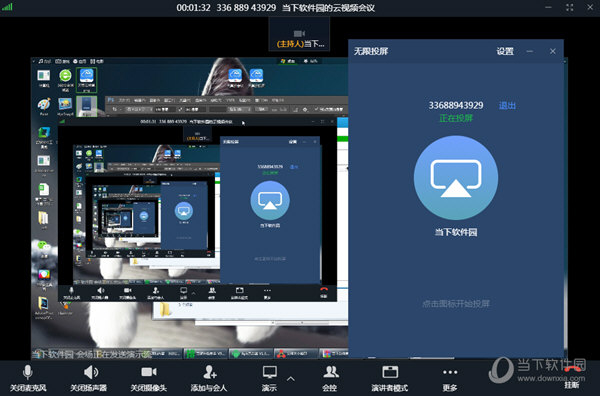Turn off speaker via 关闭扬声器 button
Viewport: 600px width, 396px height.
(89, 378)
